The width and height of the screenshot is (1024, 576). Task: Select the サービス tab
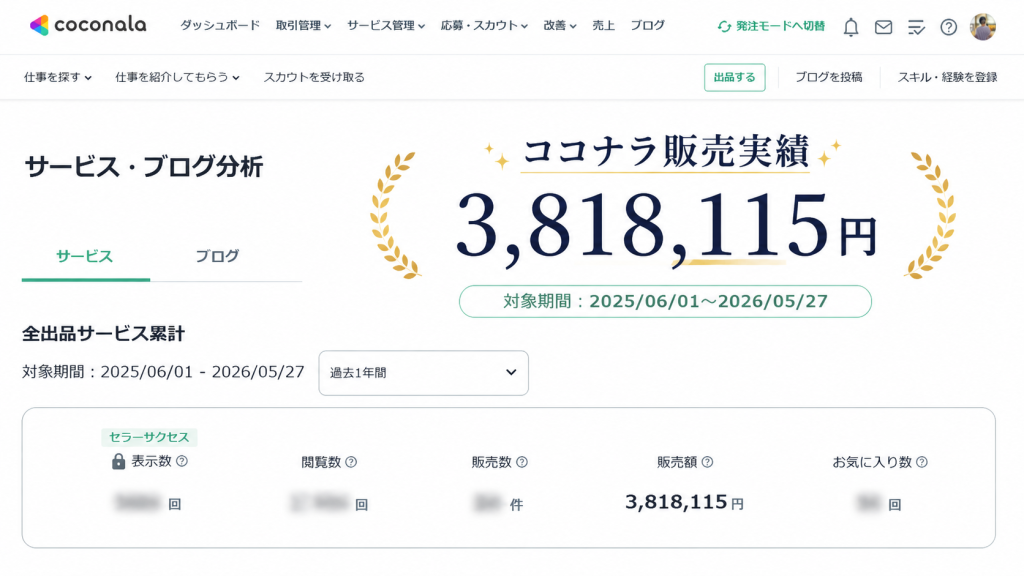[86, 257]
